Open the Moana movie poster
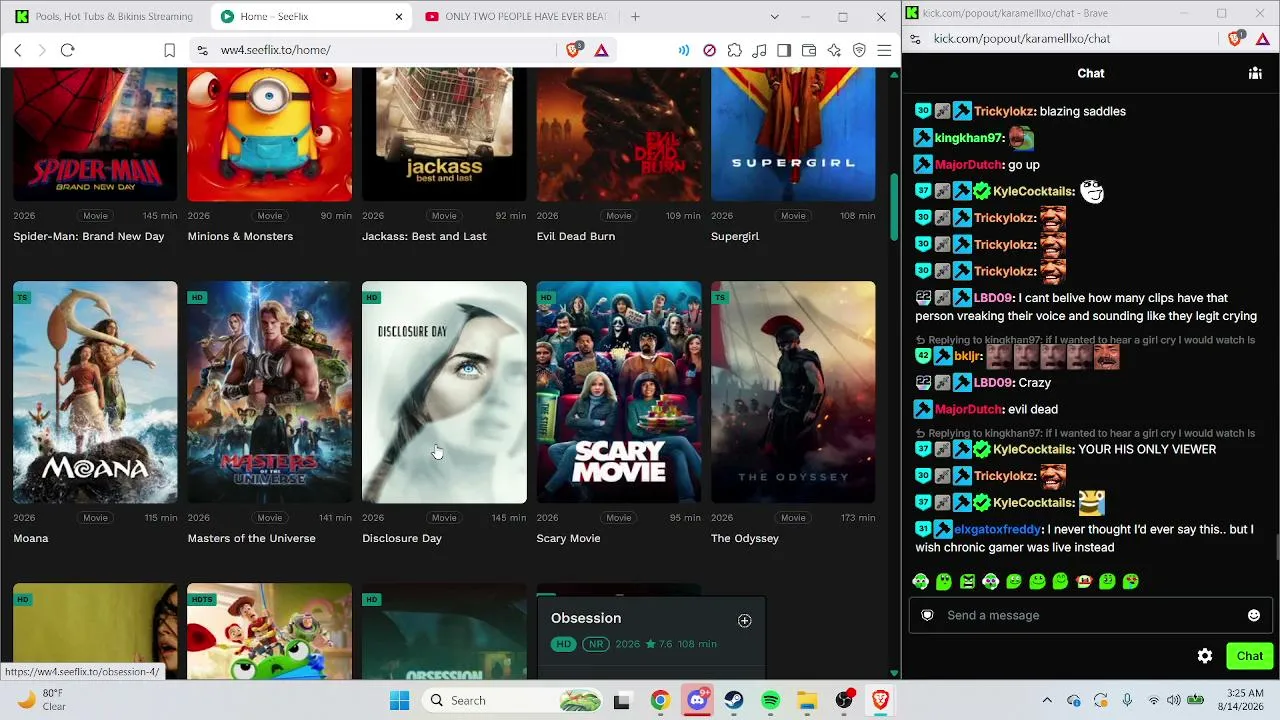The height and width of the screenshot is (720, 1280). coord(95,392)
